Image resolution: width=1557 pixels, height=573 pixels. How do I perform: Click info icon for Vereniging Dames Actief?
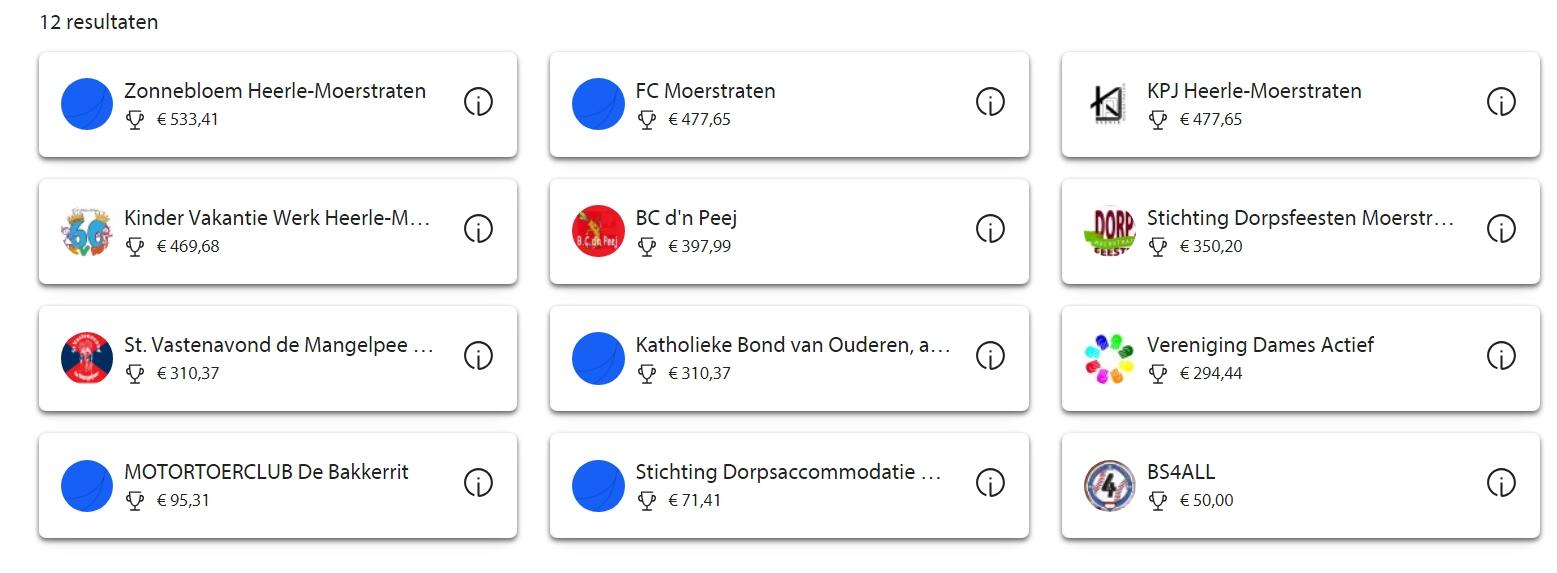click(x=1501, y=356)
